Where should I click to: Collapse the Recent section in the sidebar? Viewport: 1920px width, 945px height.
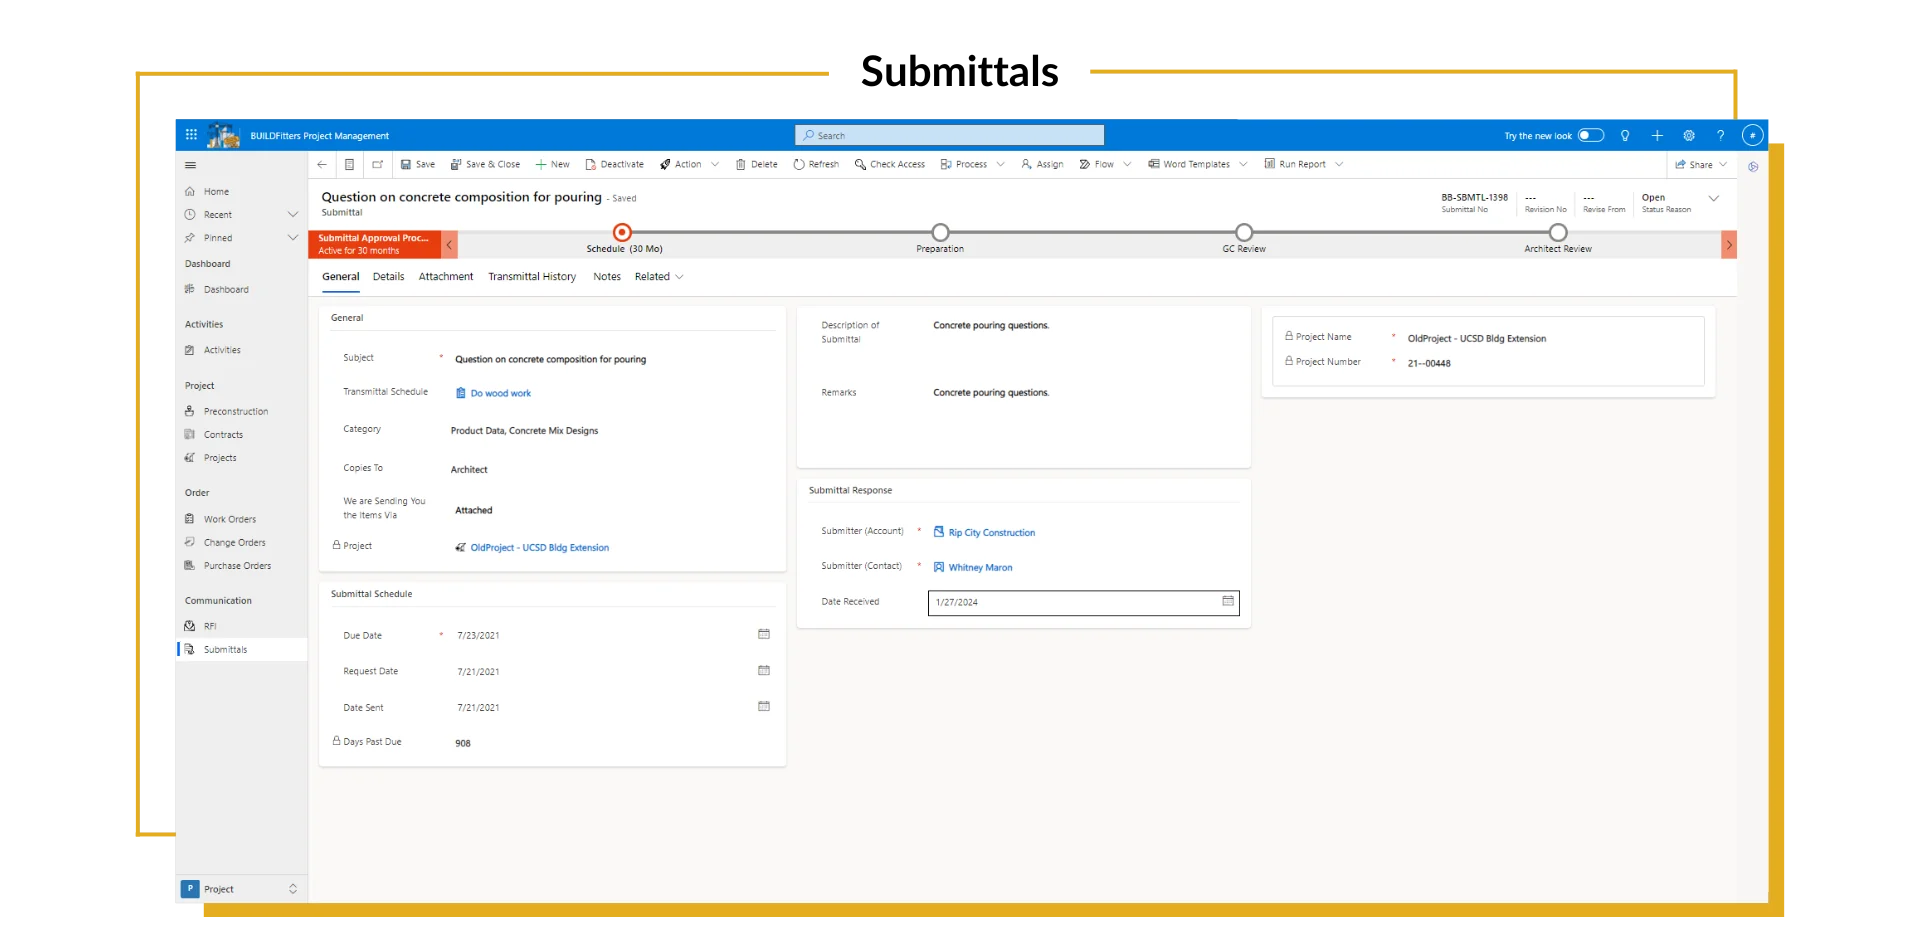click(x=293, y=214)
